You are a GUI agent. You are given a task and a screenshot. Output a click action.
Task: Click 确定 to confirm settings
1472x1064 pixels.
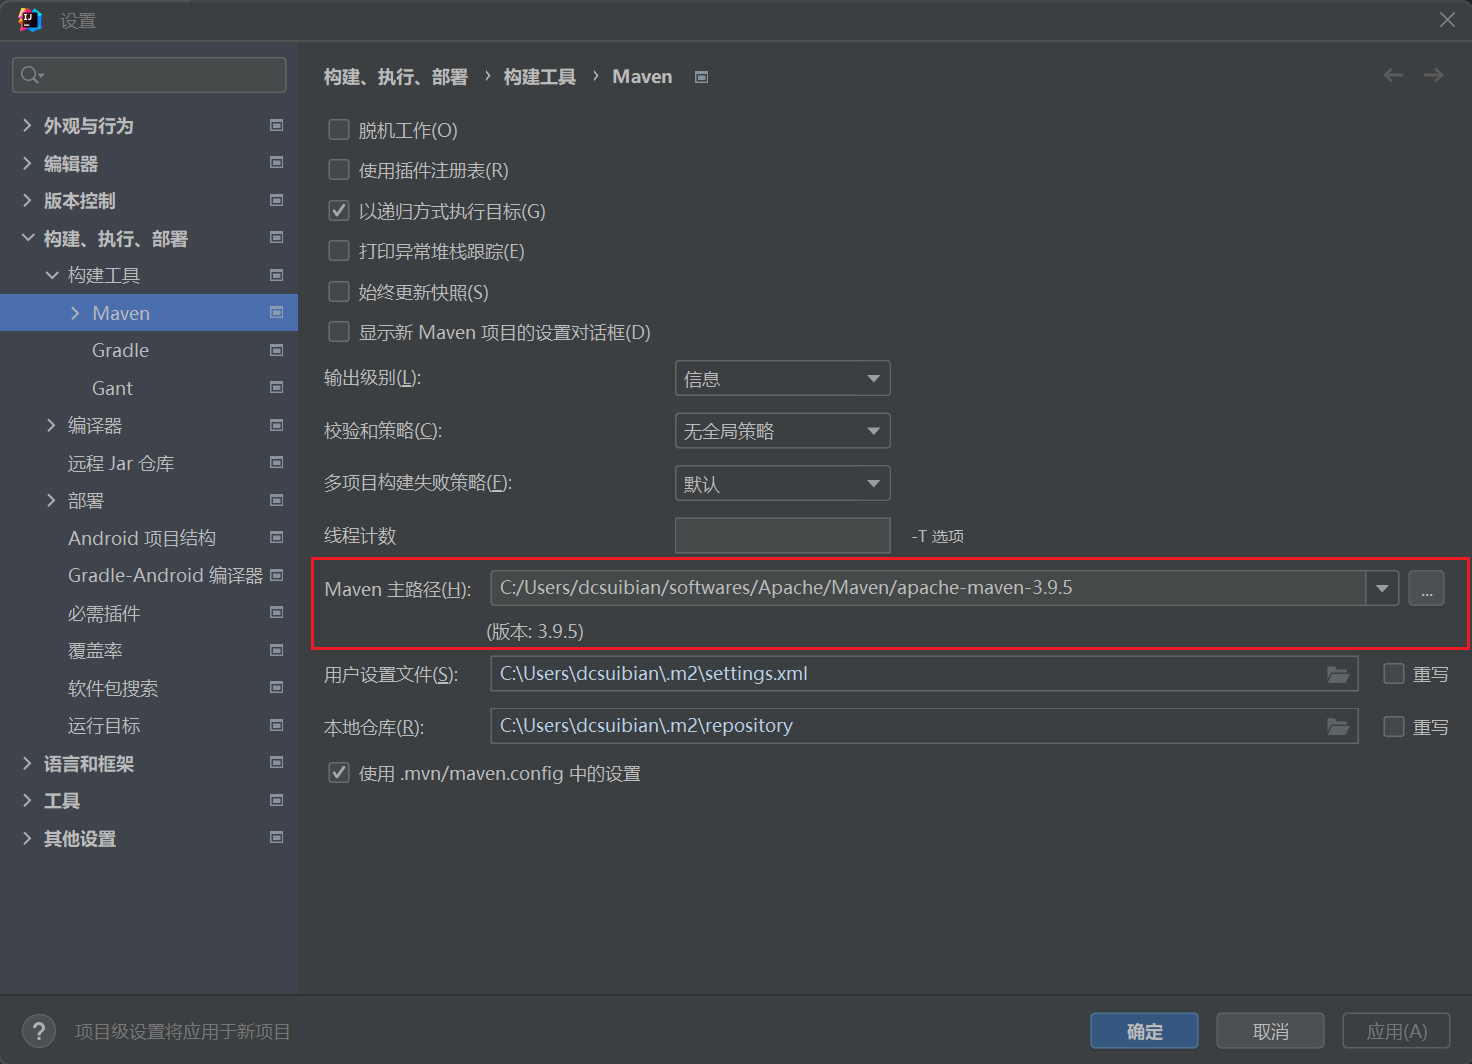pyautogui.click(x=1144, y=1031)
